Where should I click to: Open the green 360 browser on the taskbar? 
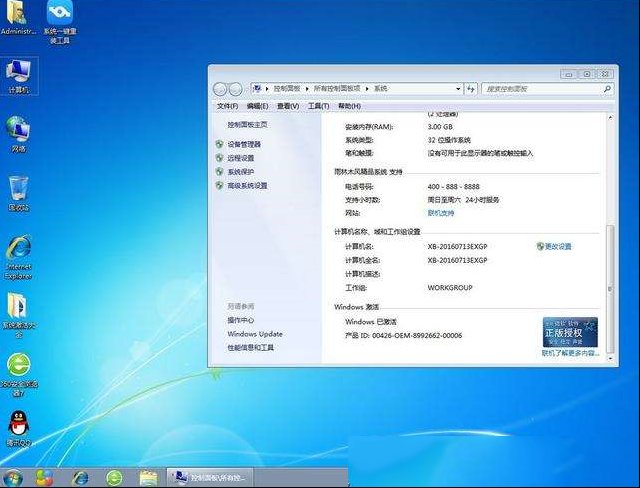point(114,478)
